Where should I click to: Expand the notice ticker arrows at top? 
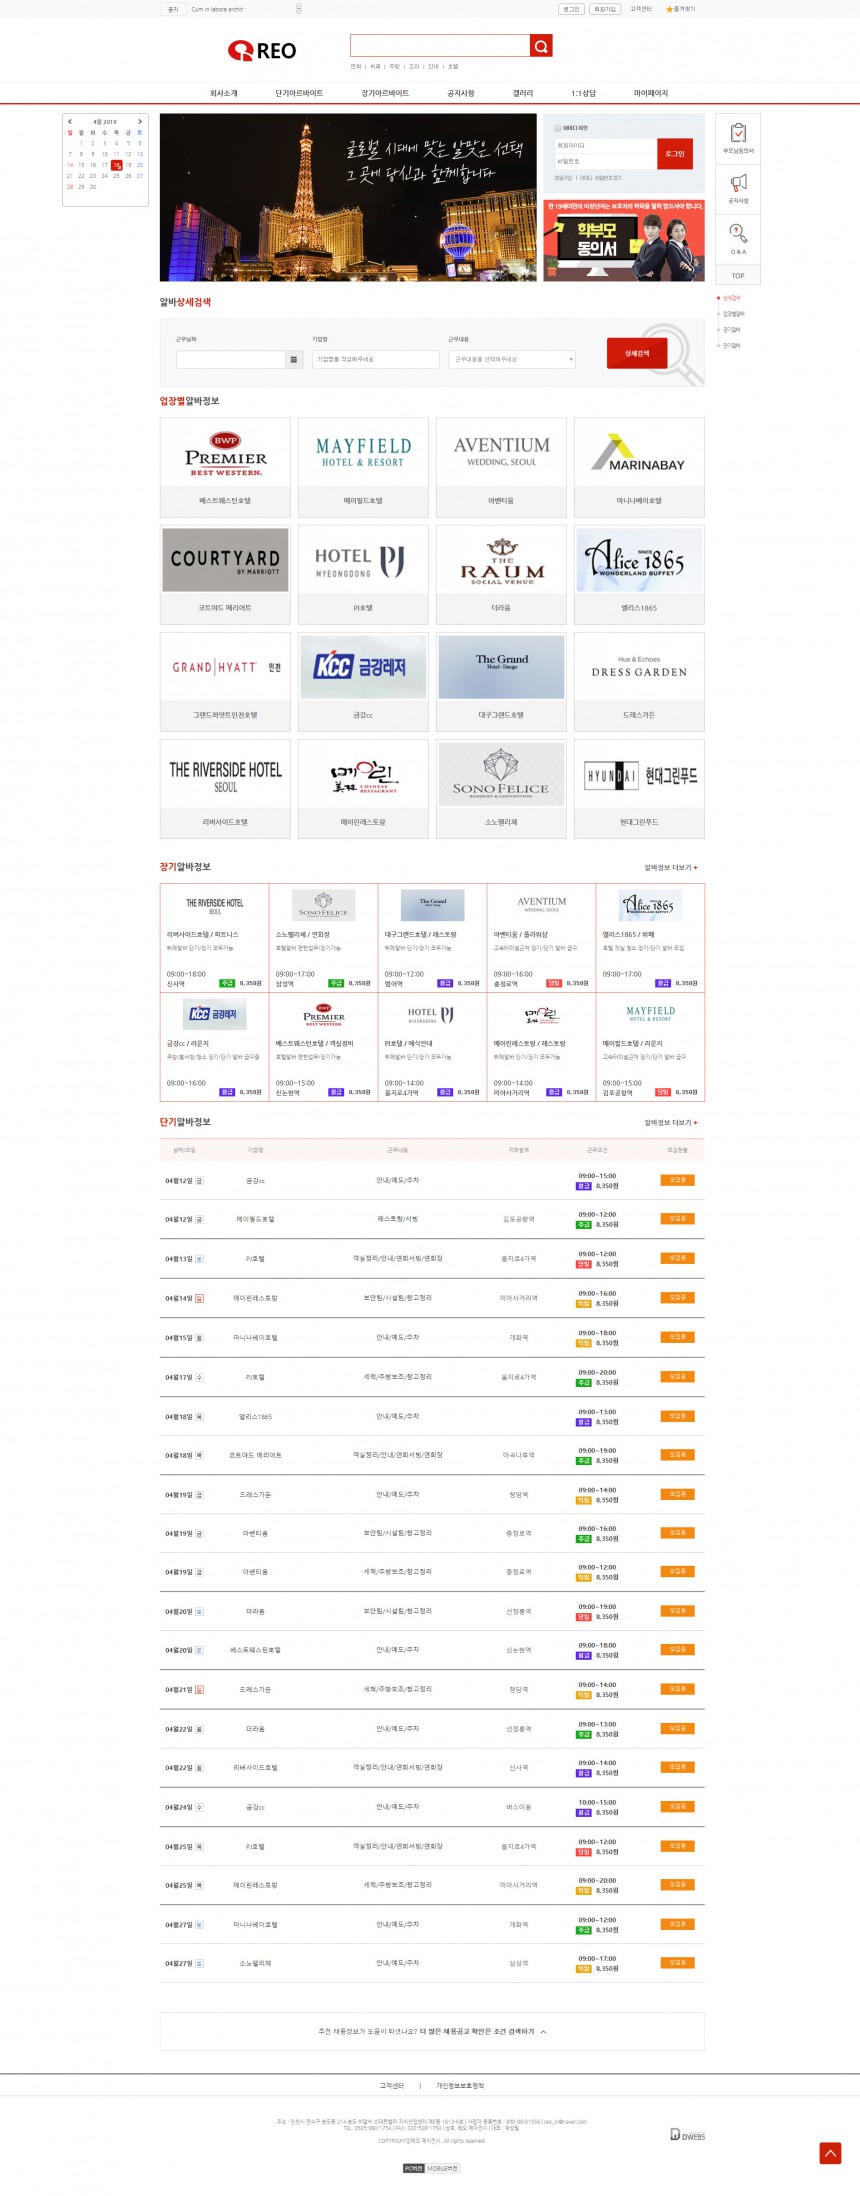click(298, 9)
